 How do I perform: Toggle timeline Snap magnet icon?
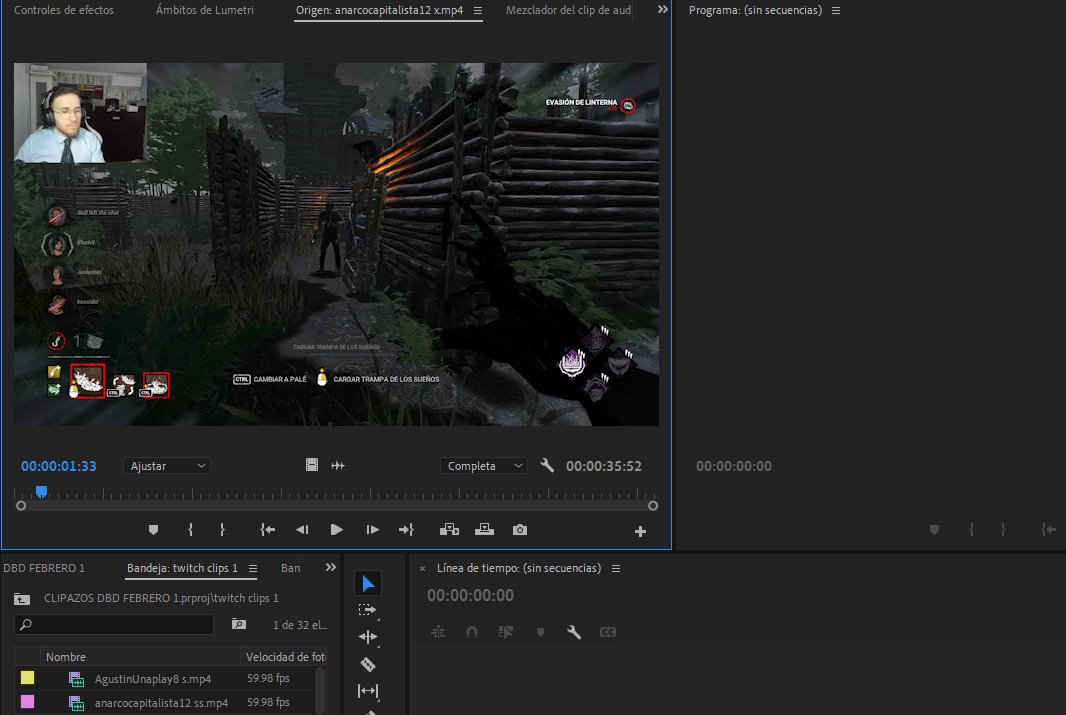coord(472,632)
